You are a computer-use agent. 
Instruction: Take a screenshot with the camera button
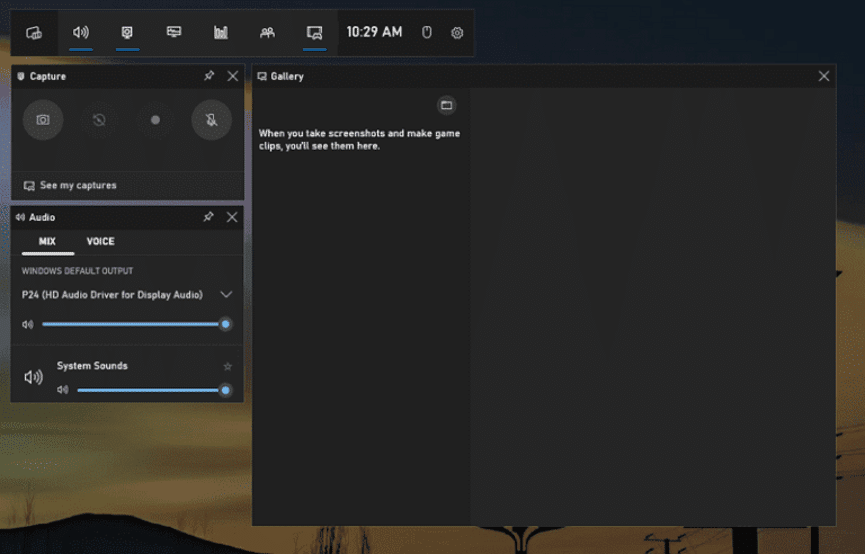point(43,120)
